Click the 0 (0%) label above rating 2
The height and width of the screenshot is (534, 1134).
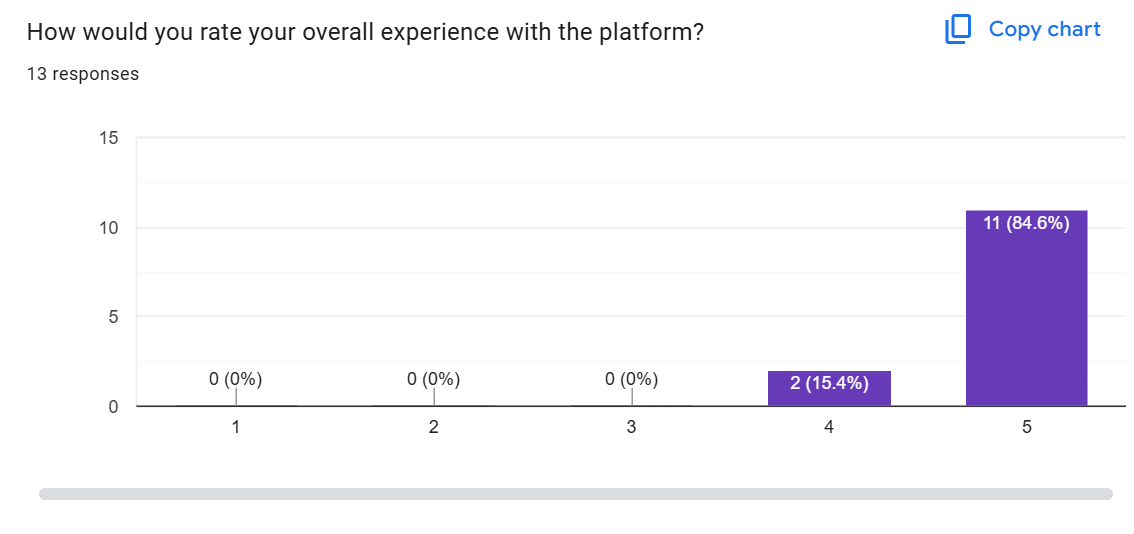(x=434, y=379)
